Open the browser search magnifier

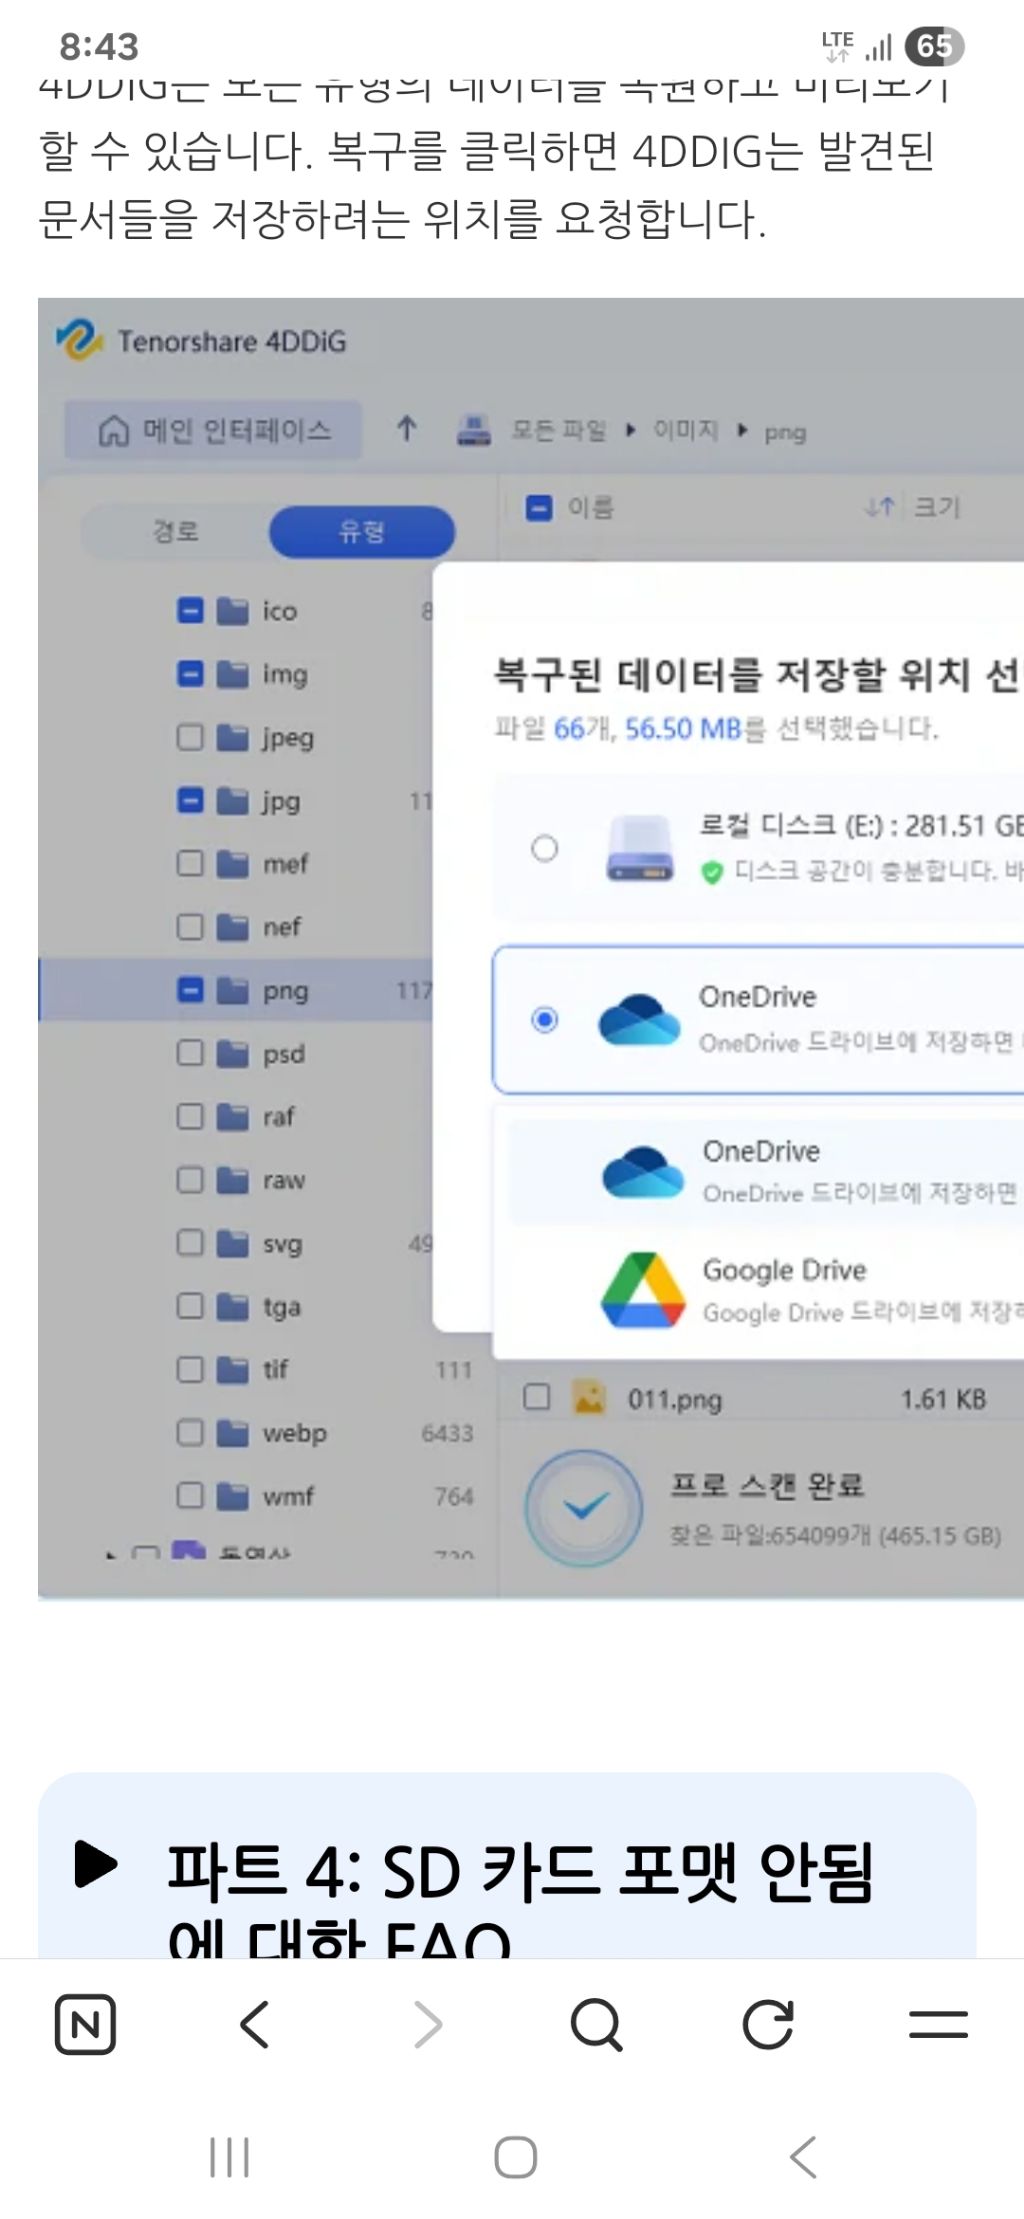click(x=597, y=2025)
